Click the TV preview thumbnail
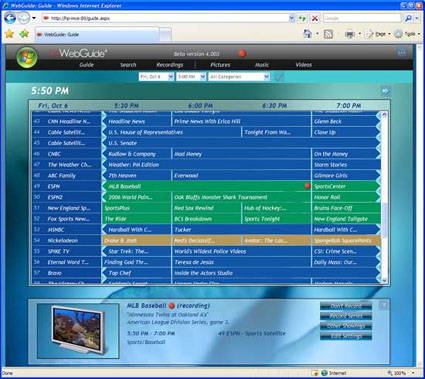Image resolution: width=425 pixels, height=379 pixels. click(x=78, y=331)
